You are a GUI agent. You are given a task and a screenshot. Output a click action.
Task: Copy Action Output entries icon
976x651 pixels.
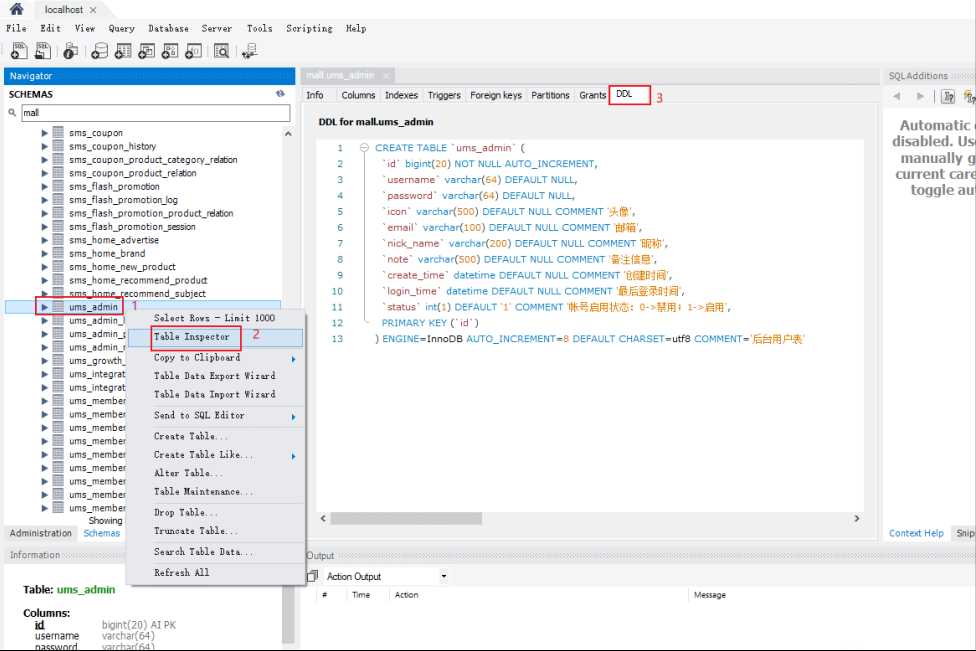312,576
